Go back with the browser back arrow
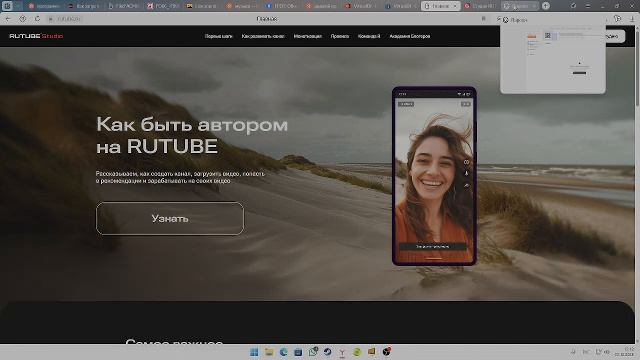The height and width of the screenshot is (360, 640). click(8, 19)
